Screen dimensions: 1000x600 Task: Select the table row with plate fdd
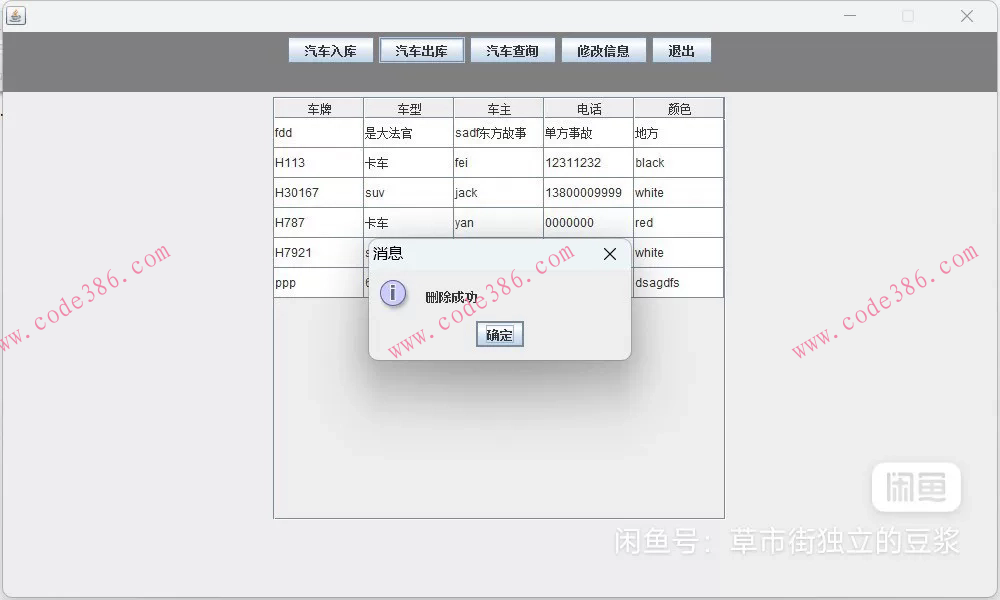pyautogui.click(x=318, y=132)
